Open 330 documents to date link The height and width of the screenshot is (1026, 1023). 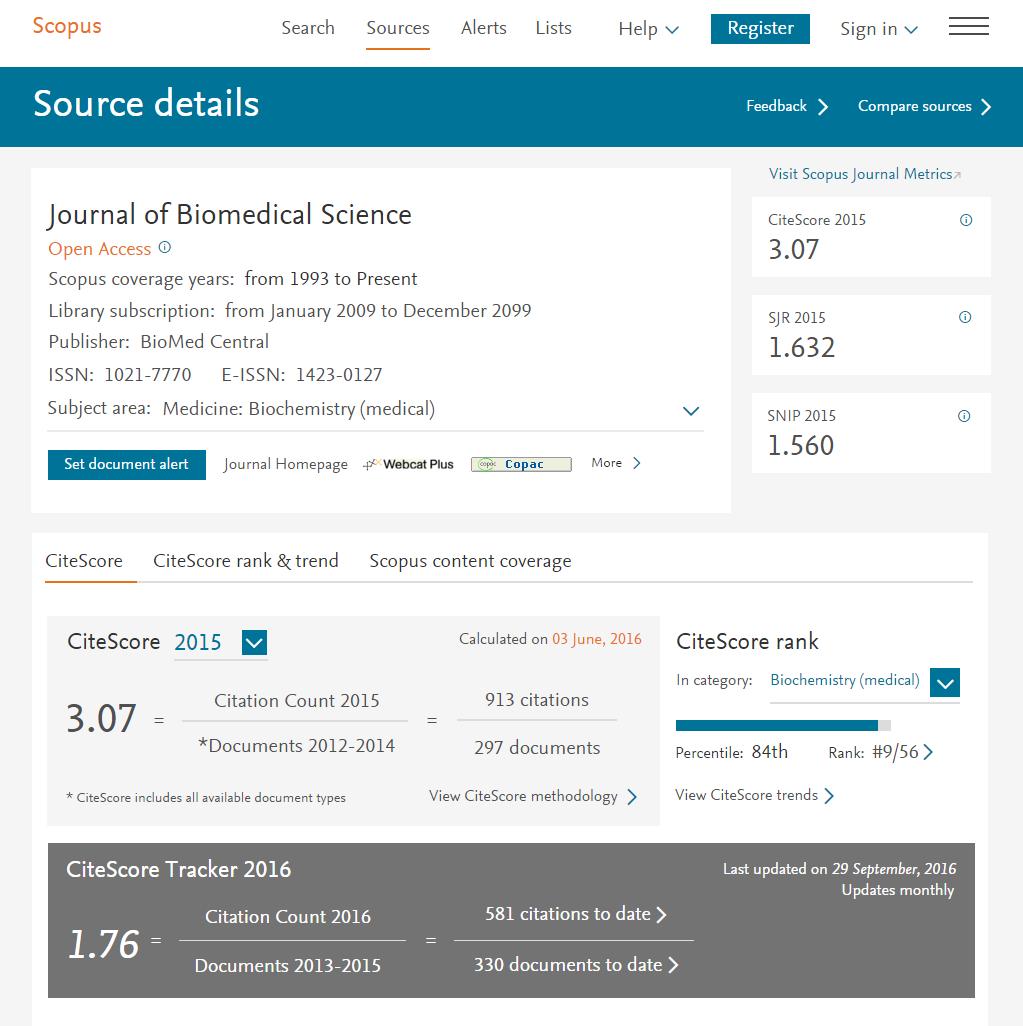pyautogui.click(x=576, y=964)
